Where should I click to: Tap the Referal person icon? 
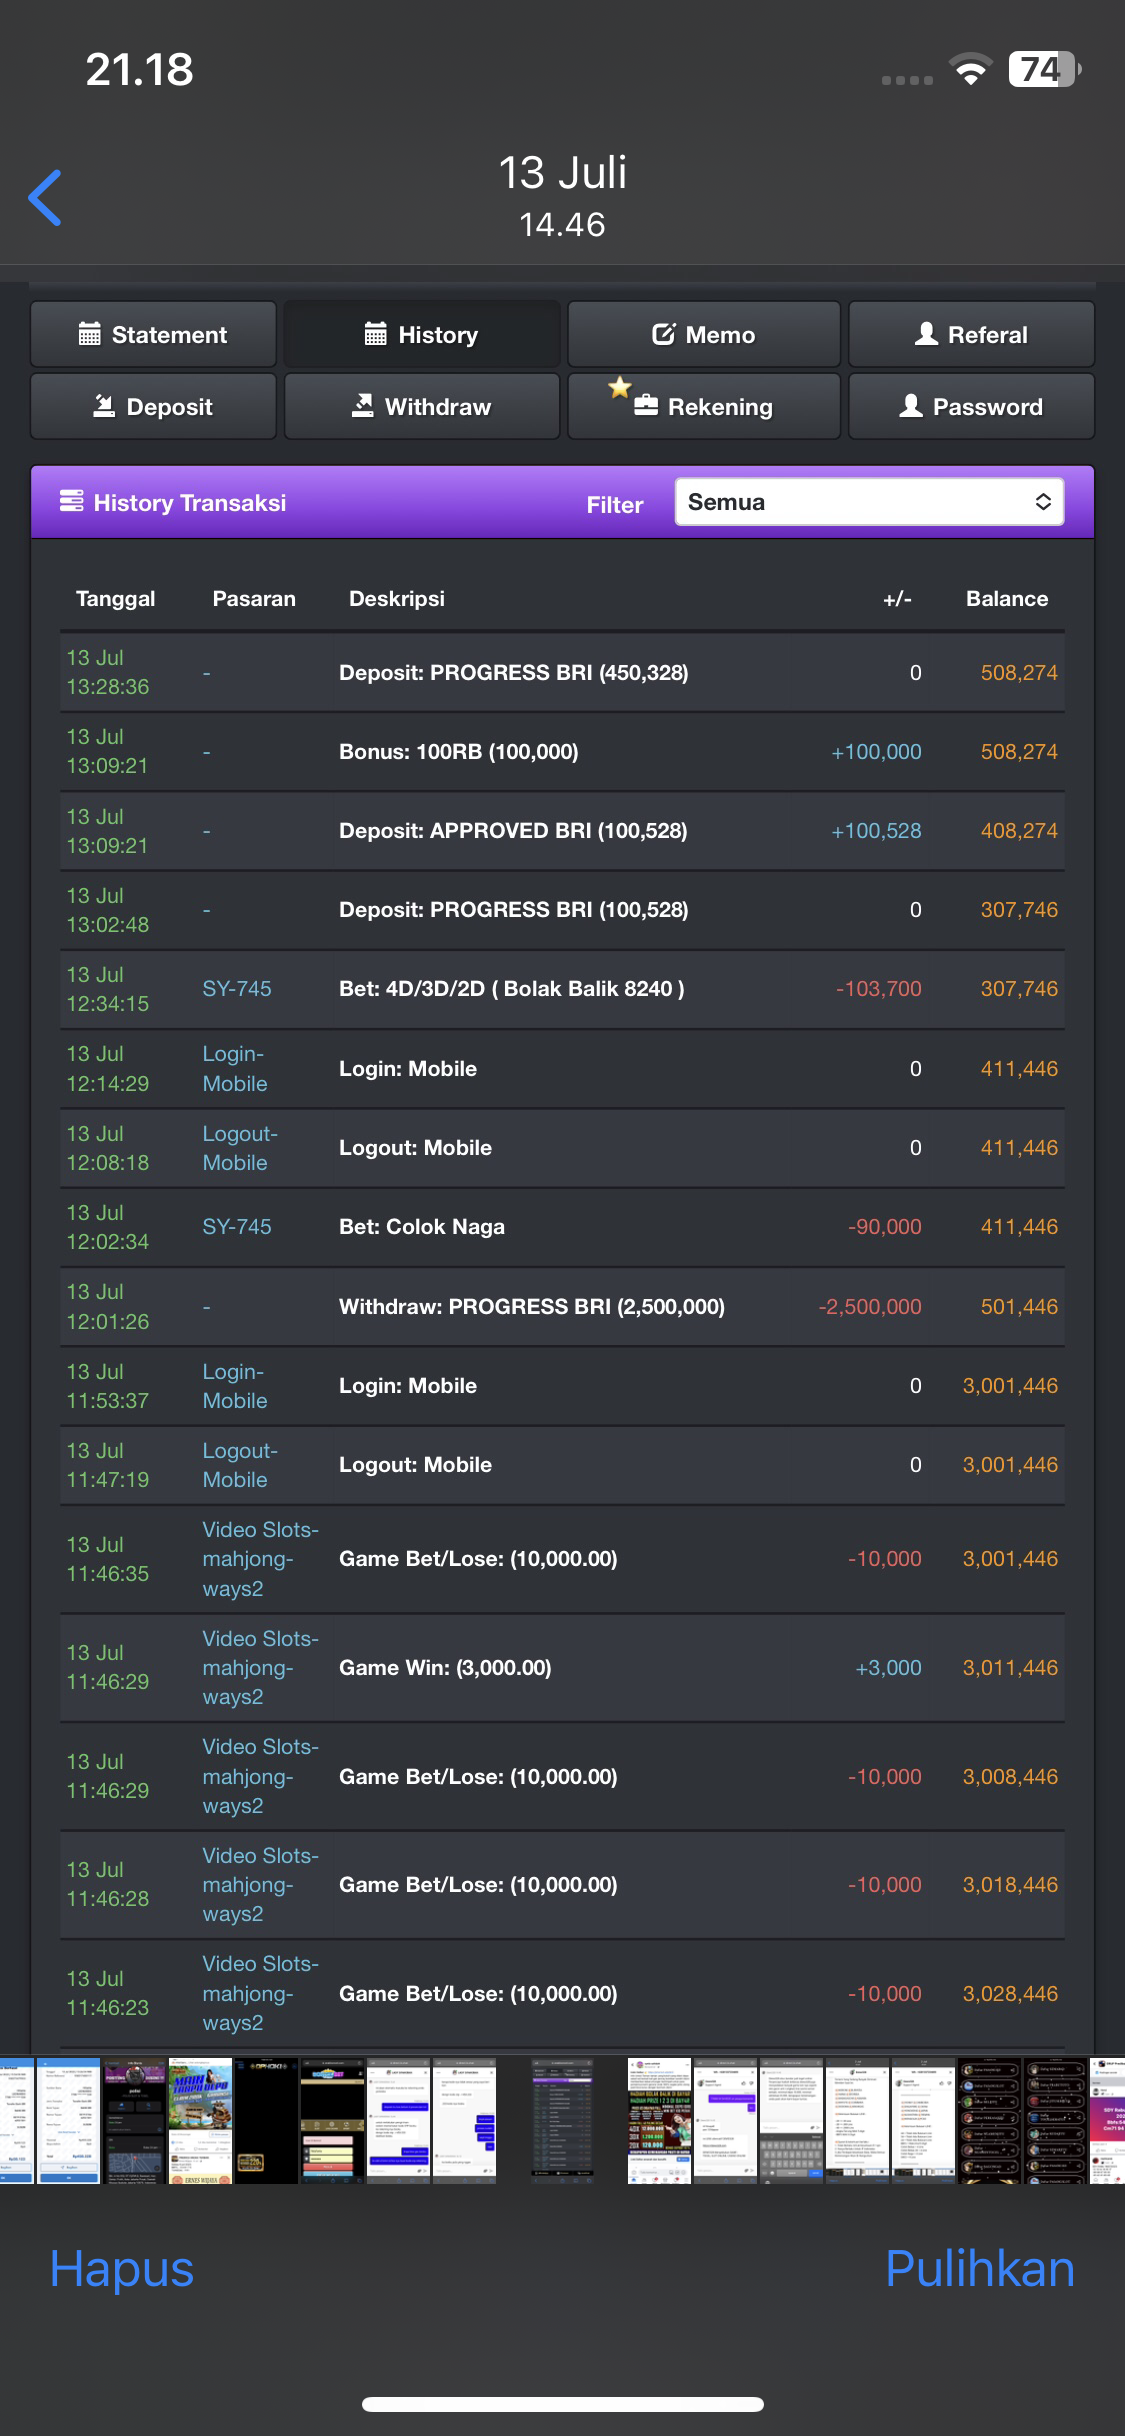click(x=926, y=334)
